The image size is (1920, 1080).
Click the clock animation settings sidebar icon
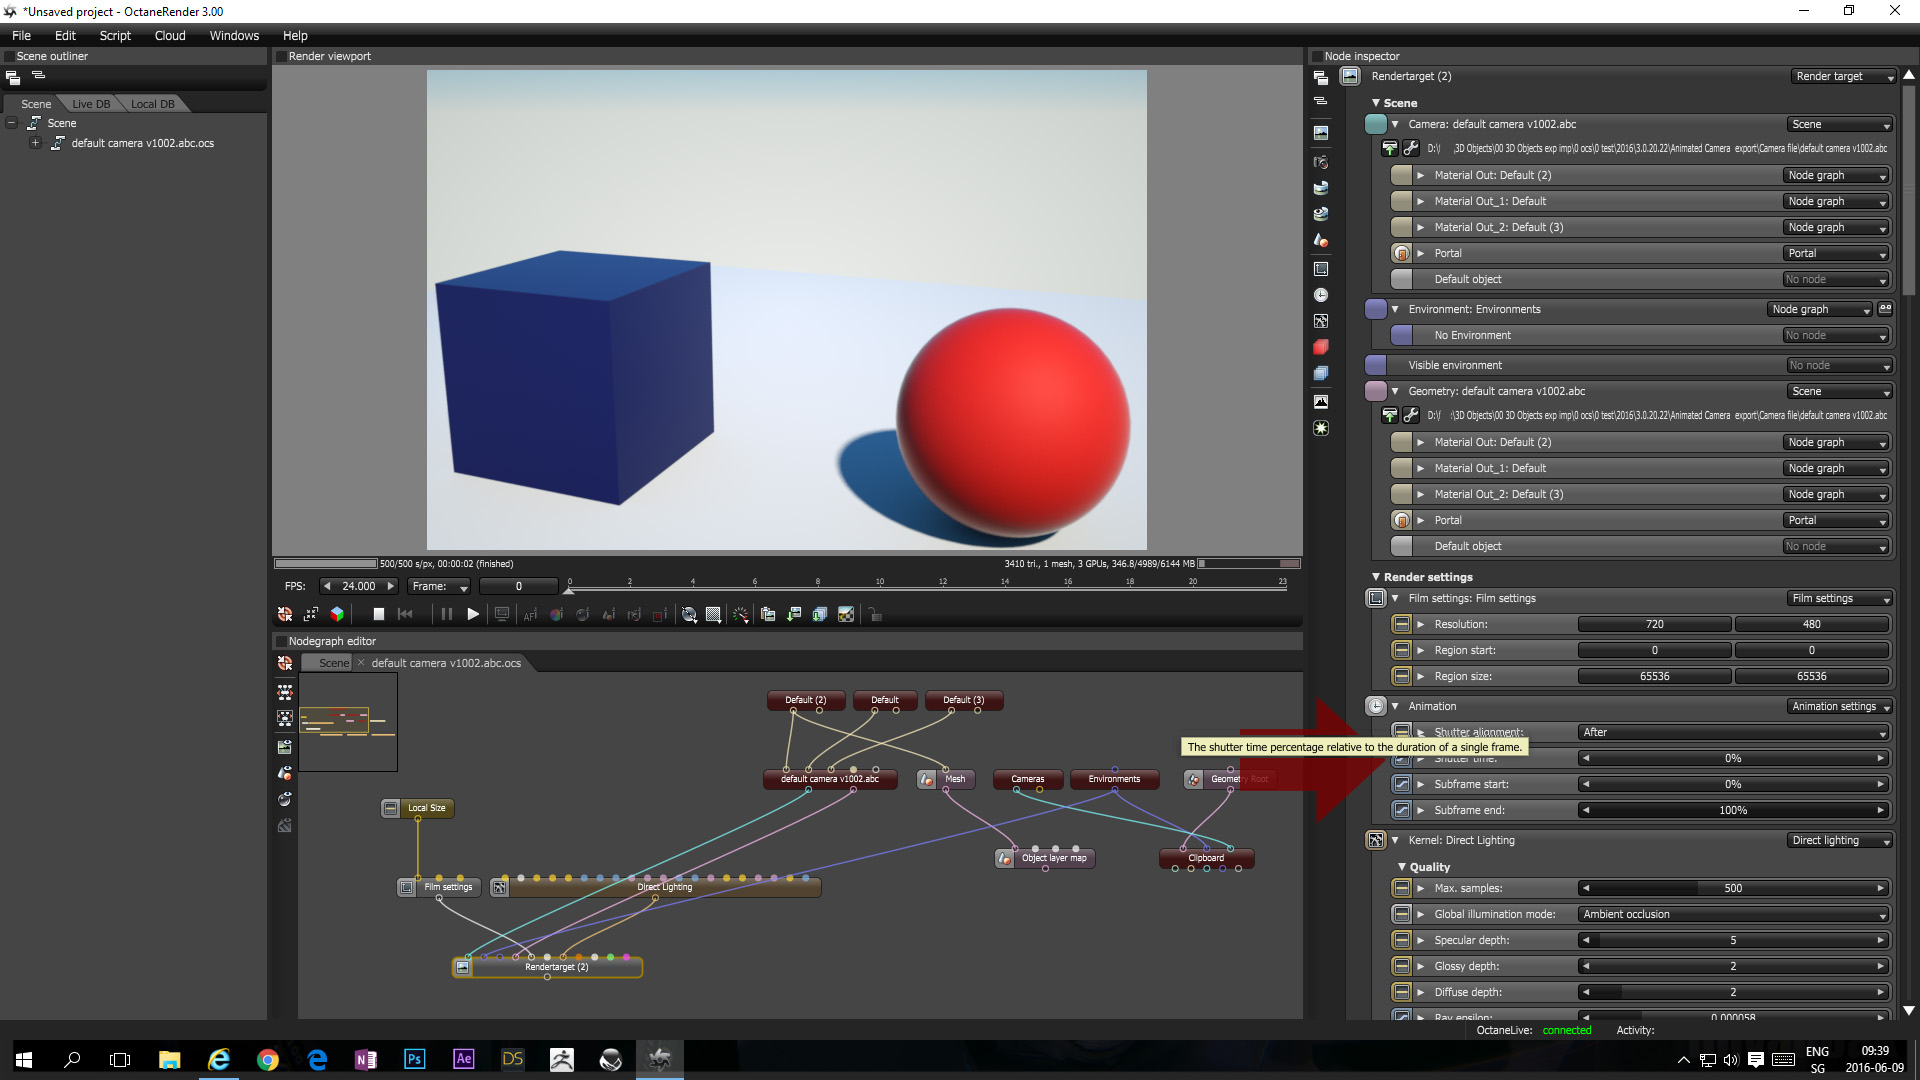coord(1321,295)
